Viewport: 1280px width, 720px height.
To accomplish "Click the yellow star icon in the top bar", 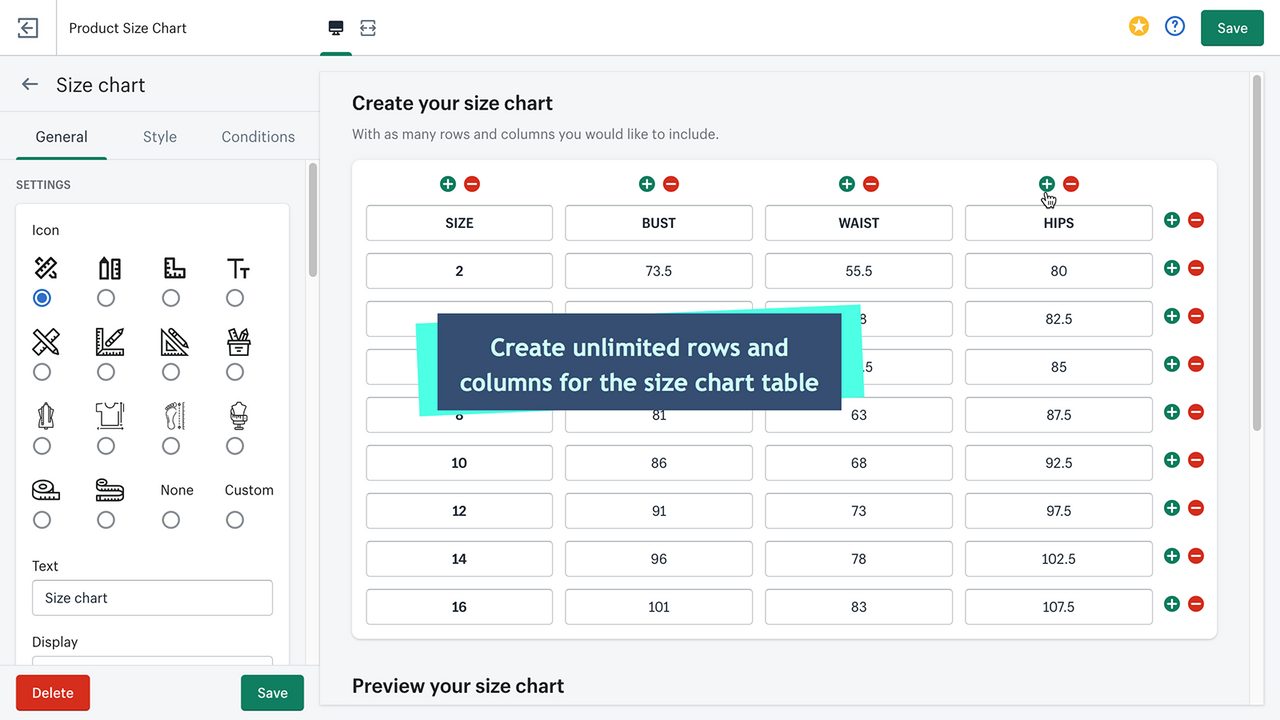I will 1139,26.
